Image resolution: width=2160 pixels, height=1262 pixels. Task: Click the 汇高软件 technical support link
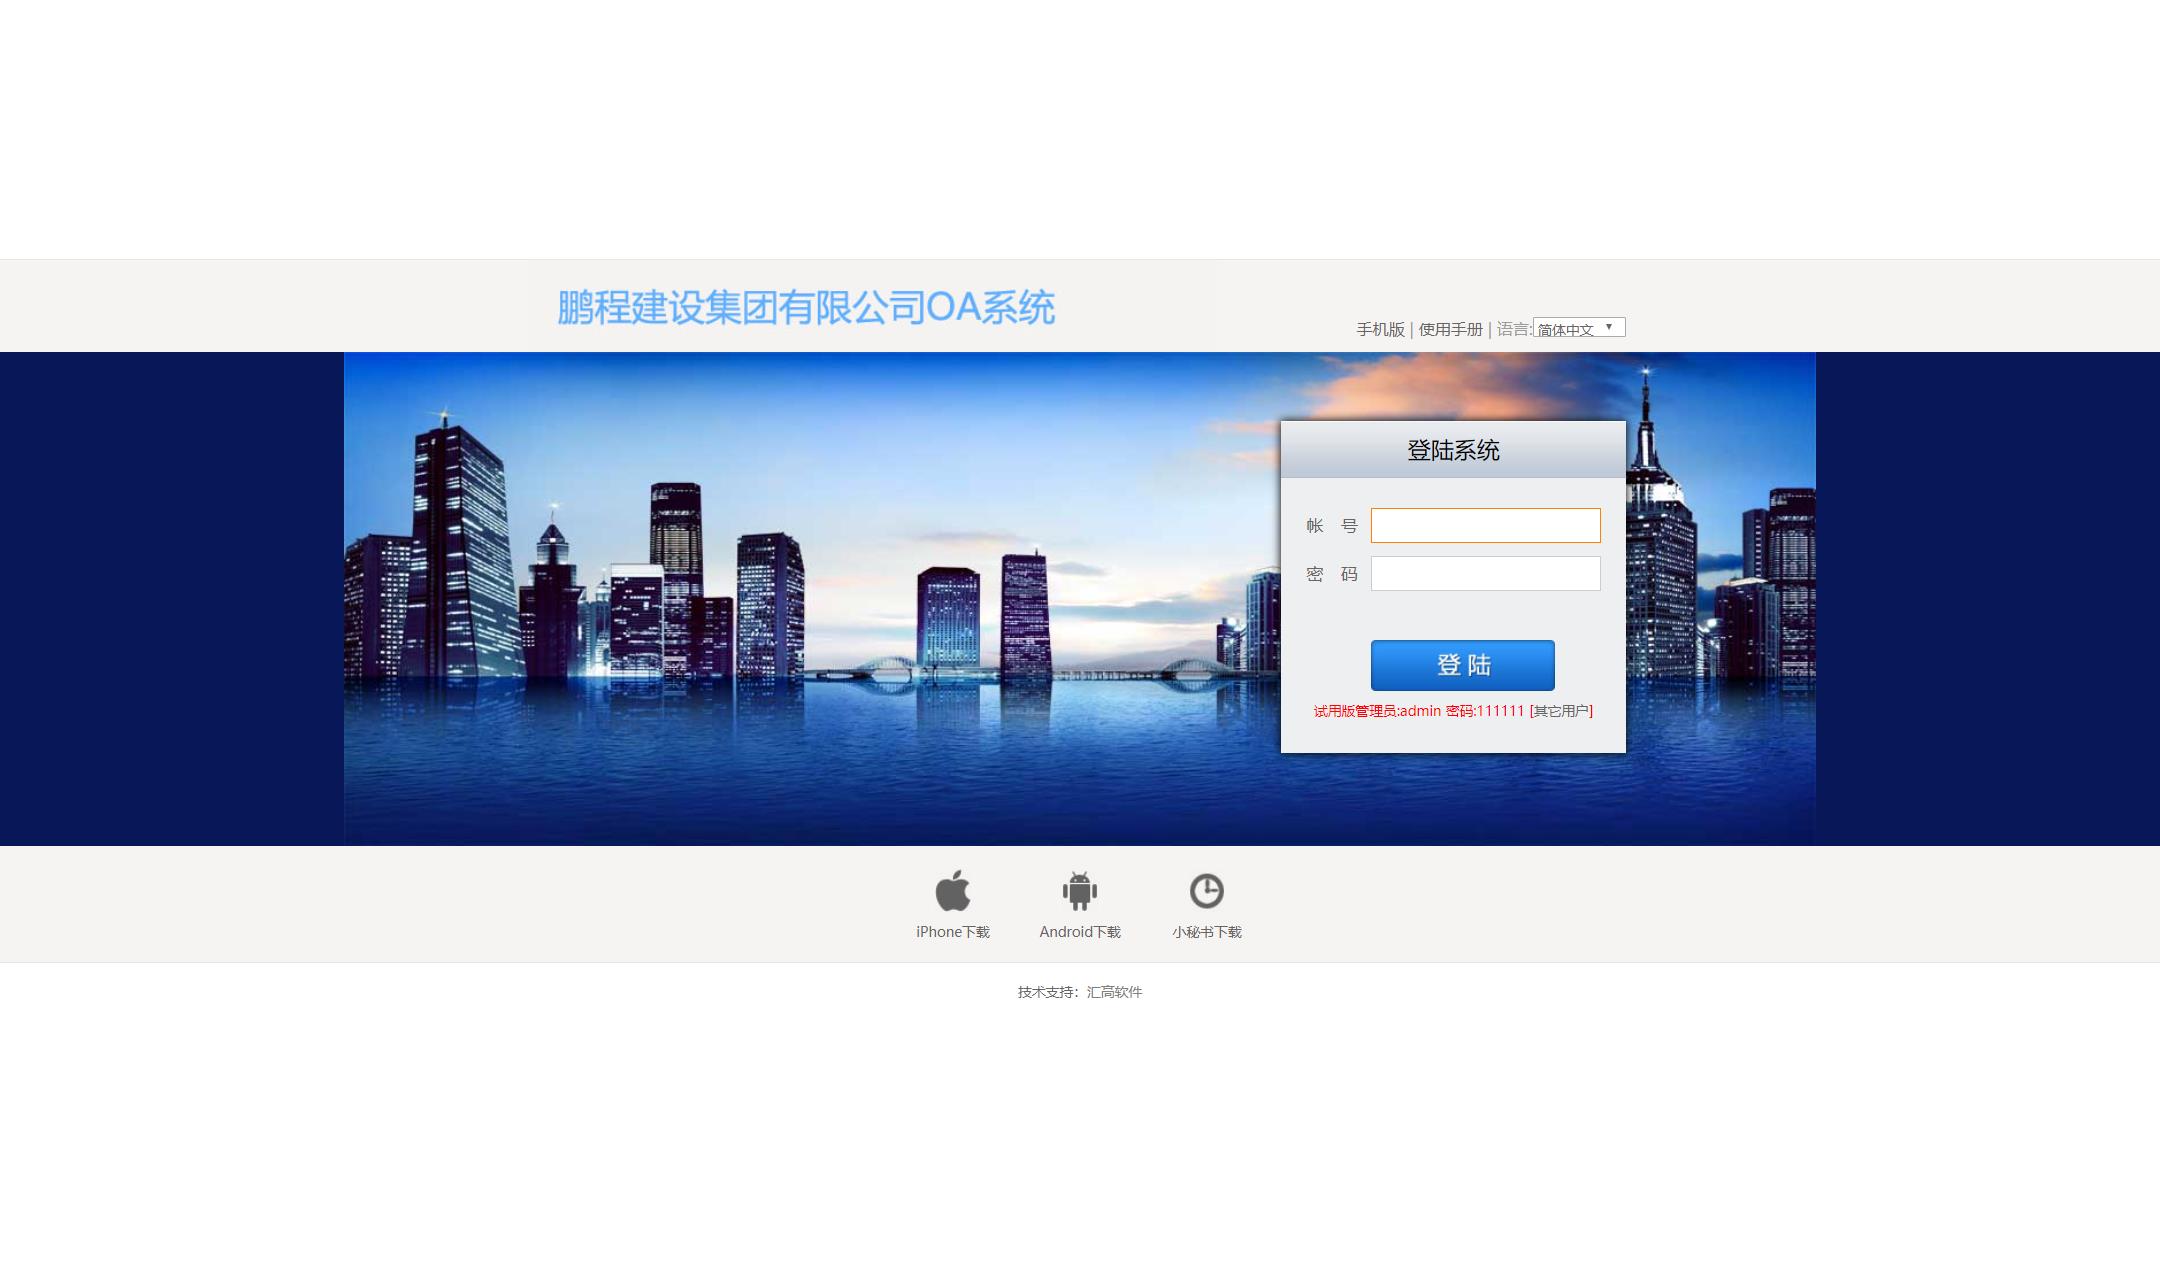(1115, 992)
